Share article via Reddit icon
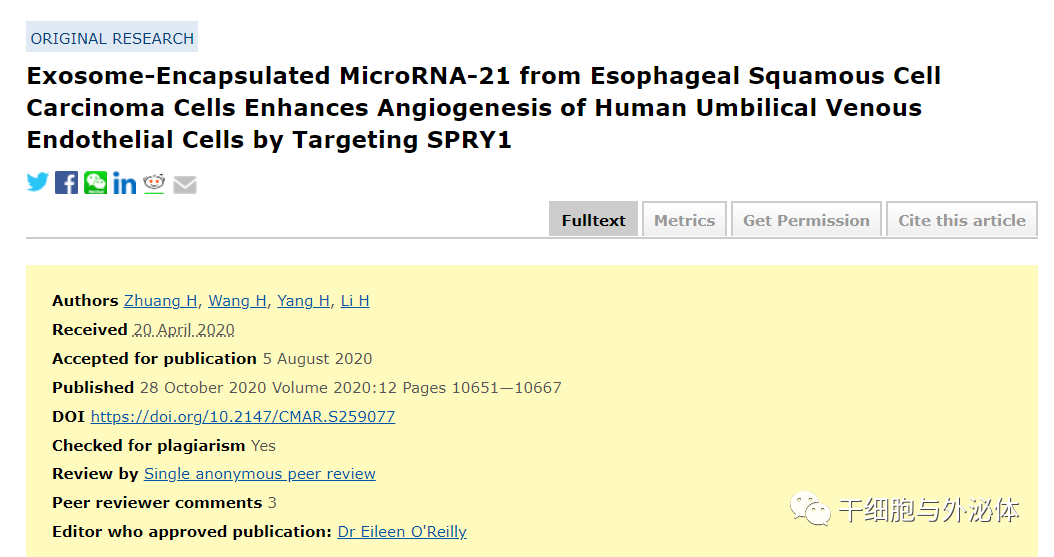The image size is (1054, 557). click(154, 183)
